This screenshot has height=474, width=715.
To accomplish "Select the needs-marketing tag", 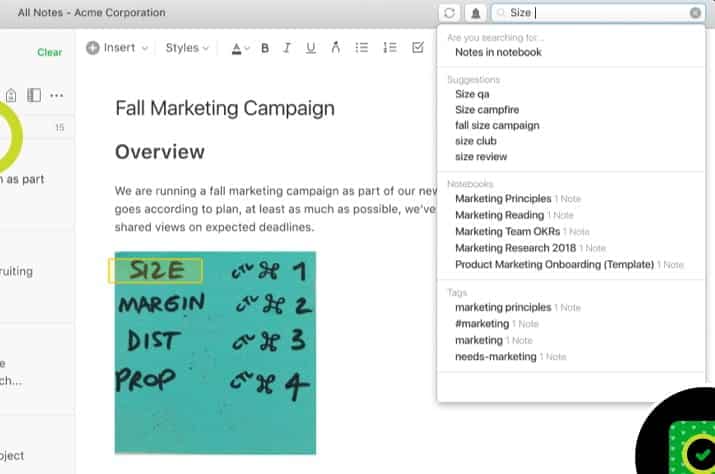I will click(510, 356).
